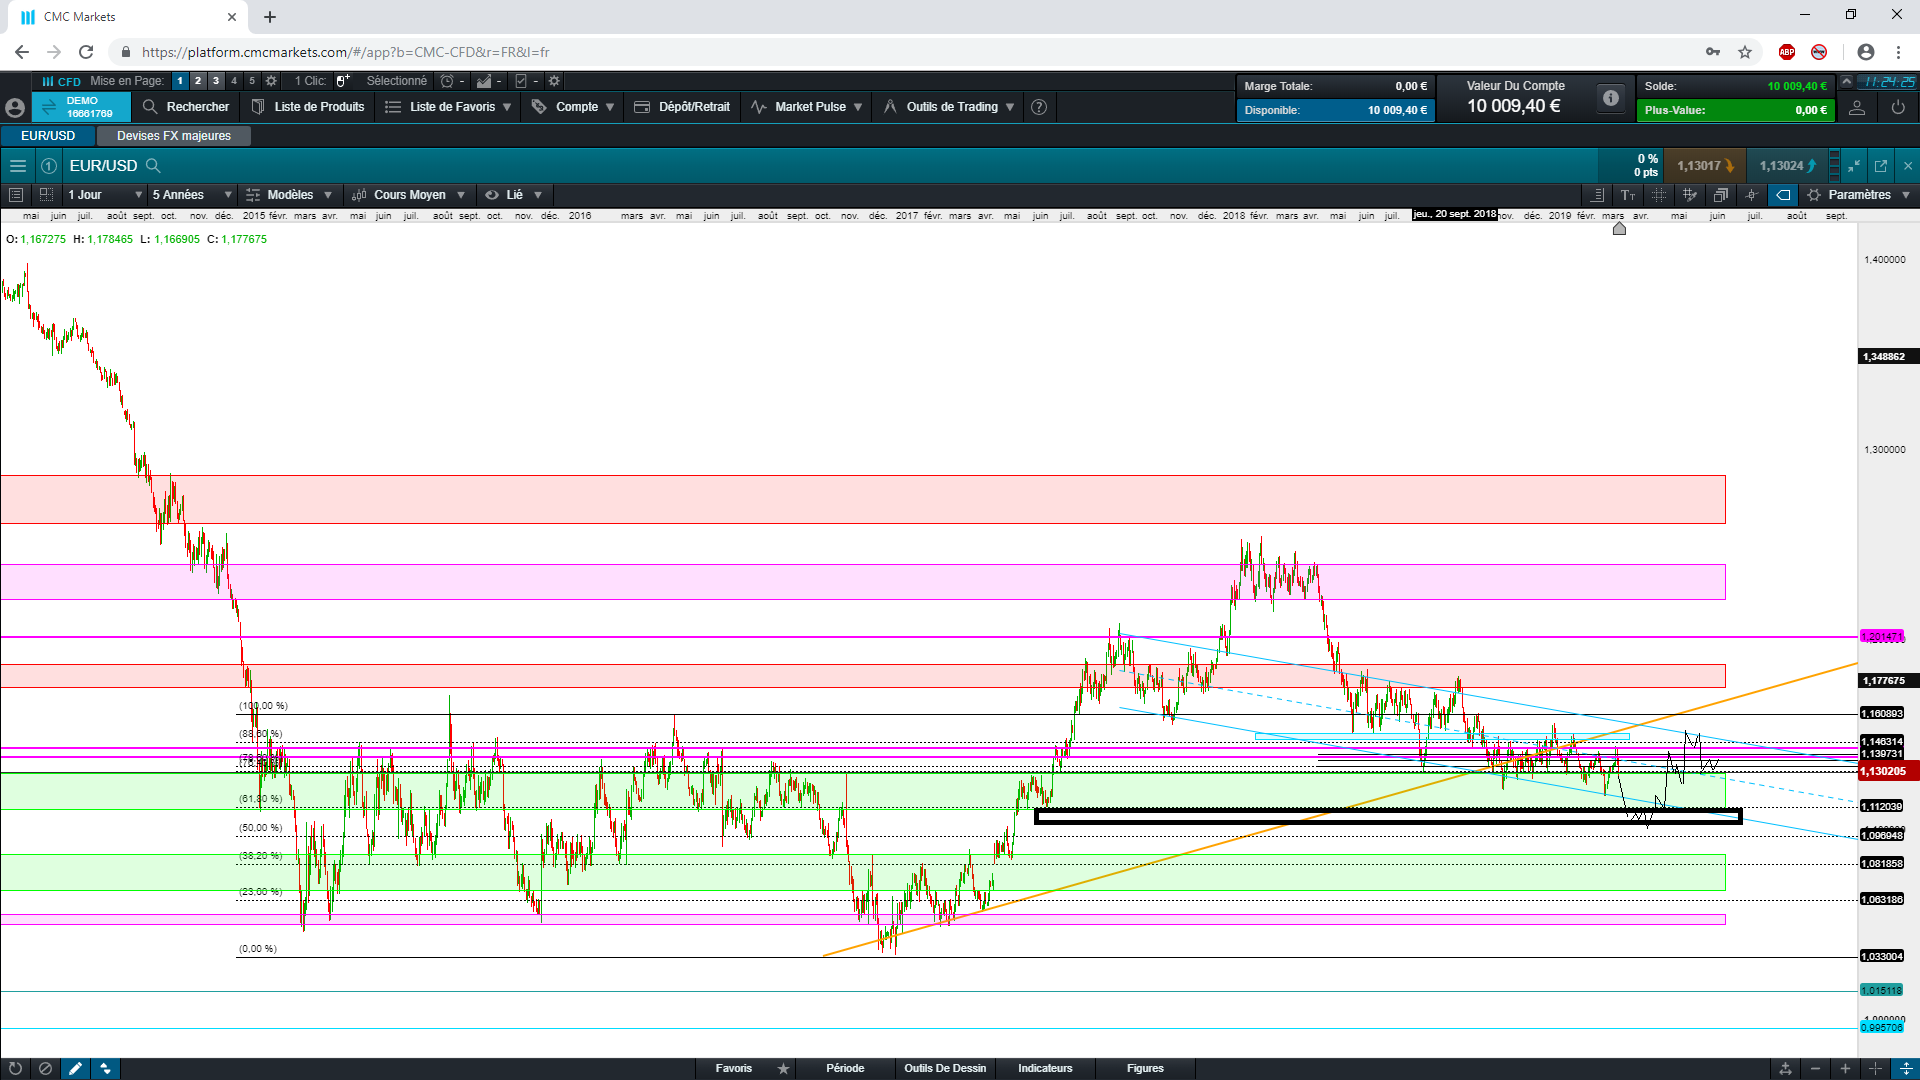Open the 5 Années range dropdown
The width and height of the screenshot is (1920, 1080).
click(192, 195)
